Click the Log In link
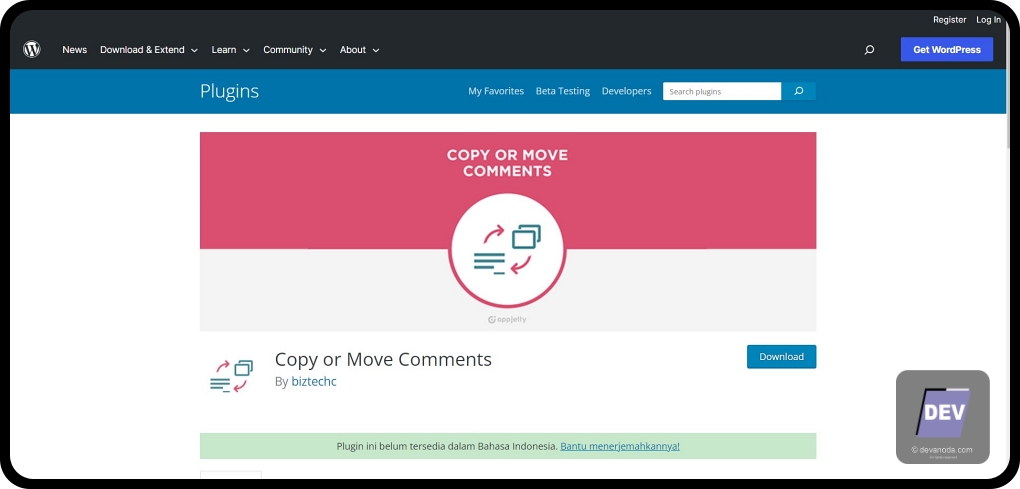This screenshot has width=1020, height=489. pos(988,20)
